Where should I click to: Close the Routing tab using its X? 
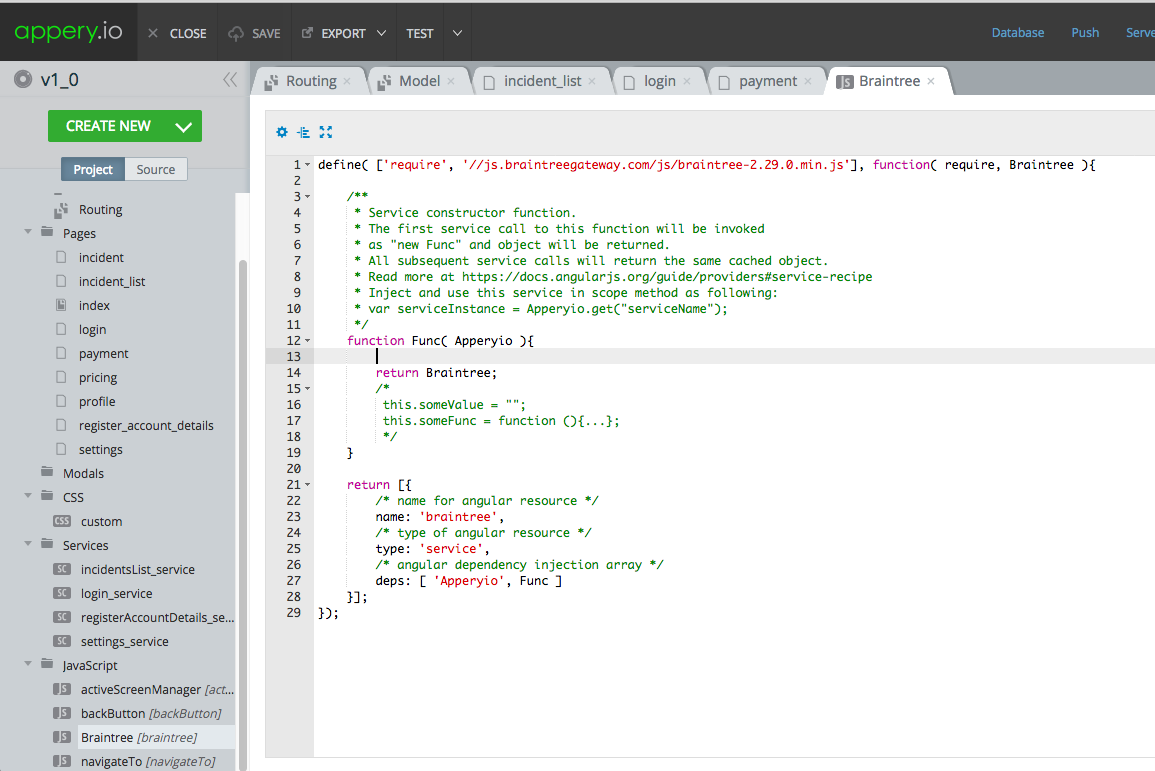tap(347, 81)
